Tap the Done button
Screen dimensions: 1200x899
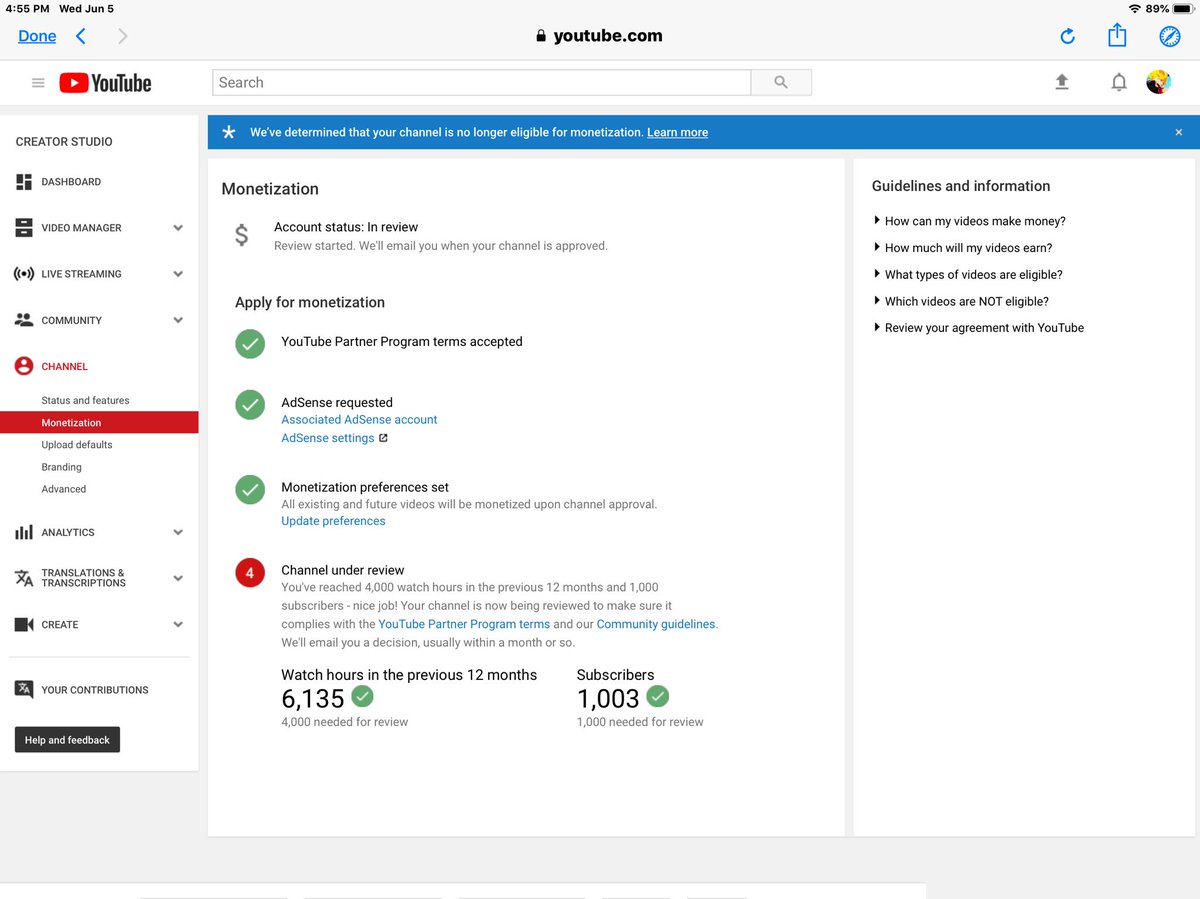[x=37, y=36]
